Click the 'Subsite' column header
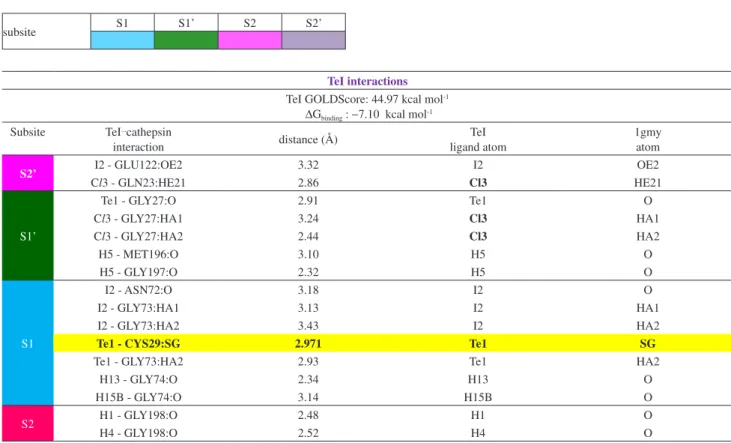Viewport: 731px width, 443px height. [28, 132]
